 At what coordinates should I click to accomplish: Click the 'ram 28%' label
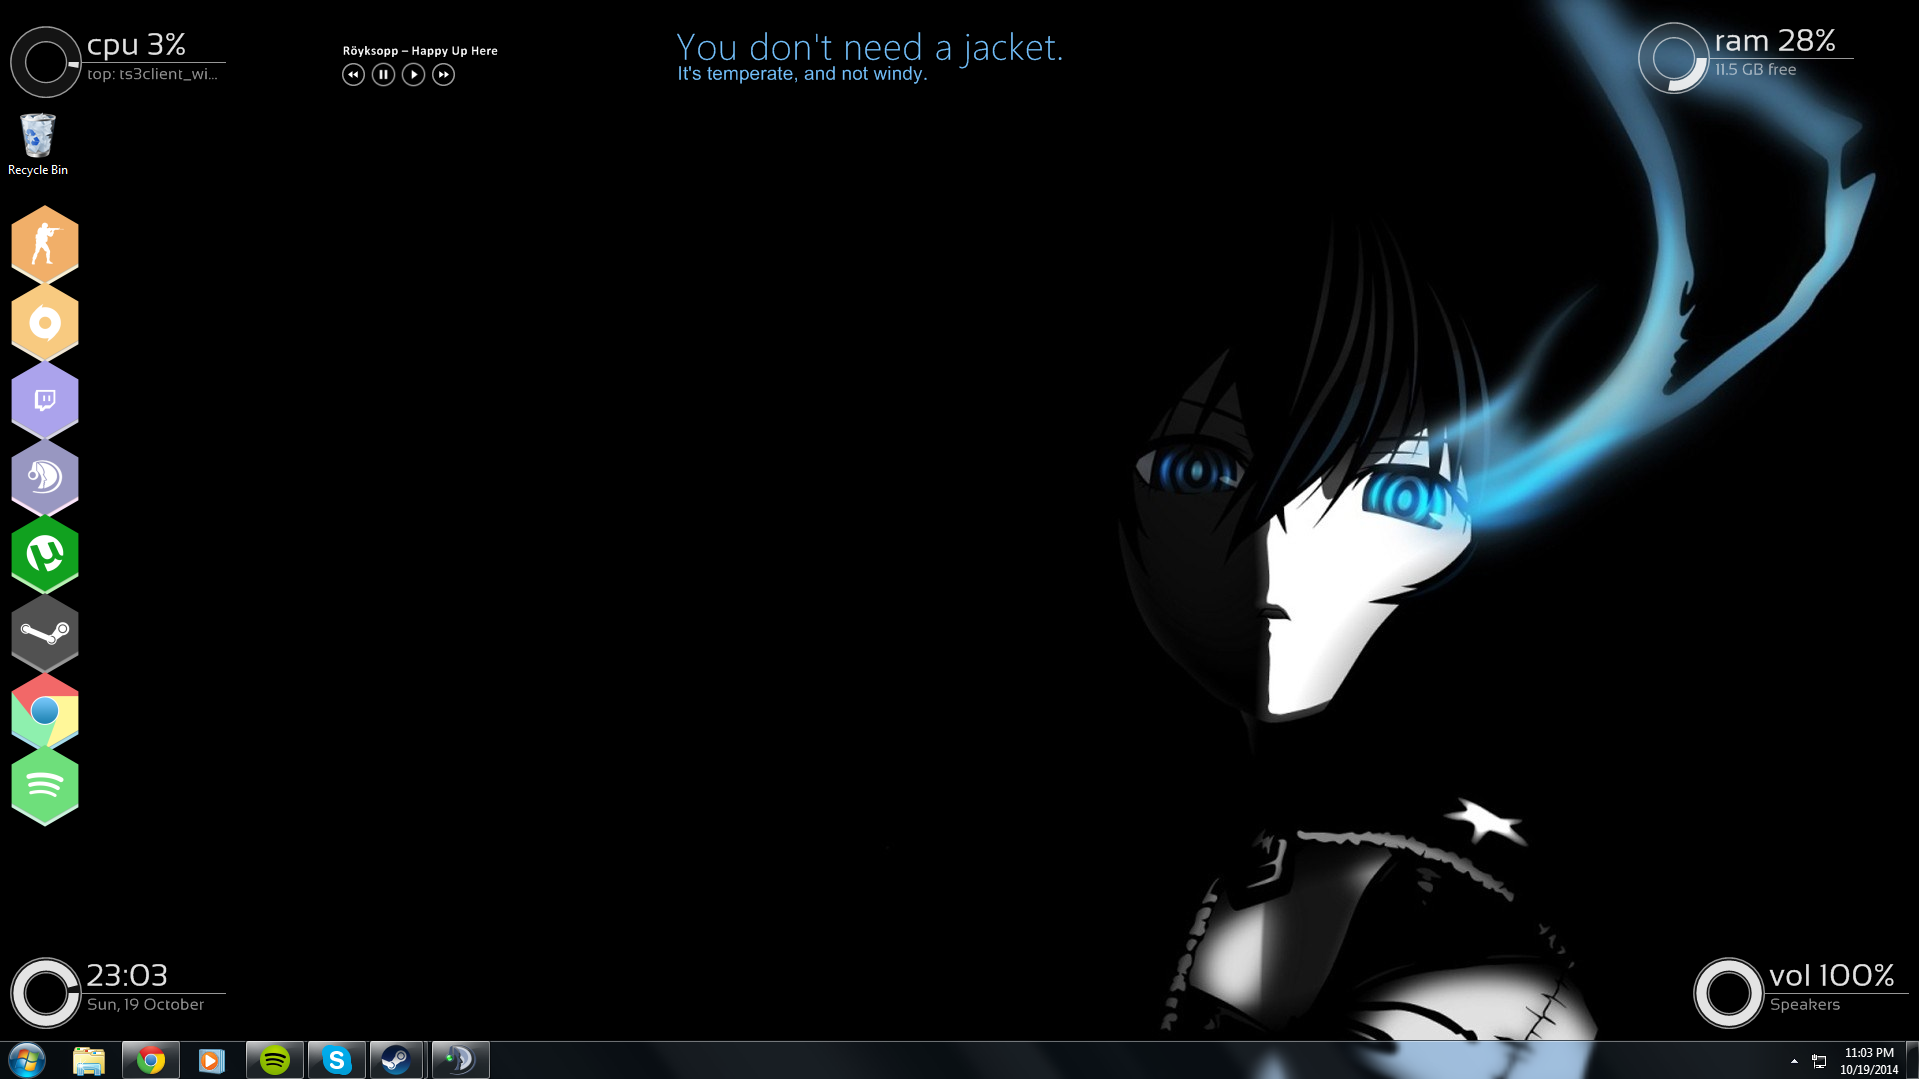coord(1775,40)
